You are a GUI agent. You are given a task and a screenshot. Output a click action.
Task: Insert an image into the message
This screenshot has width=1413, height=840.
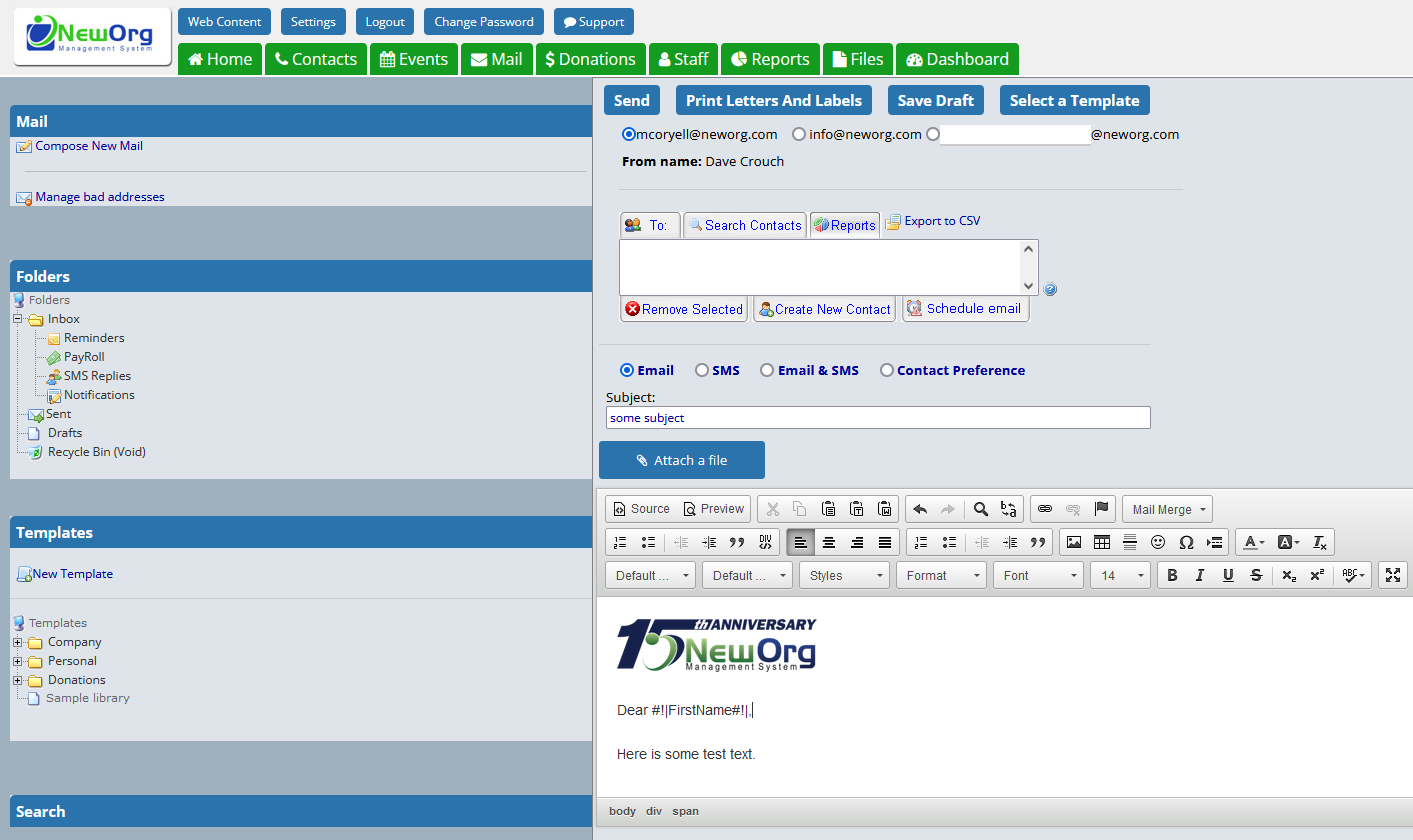1074,542
